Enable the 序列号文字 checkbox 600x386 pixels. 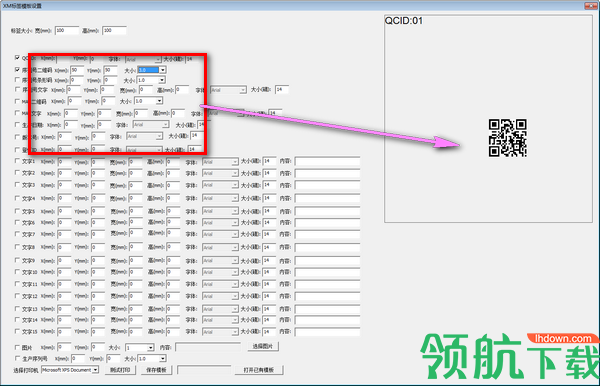(x=17, y=89)
